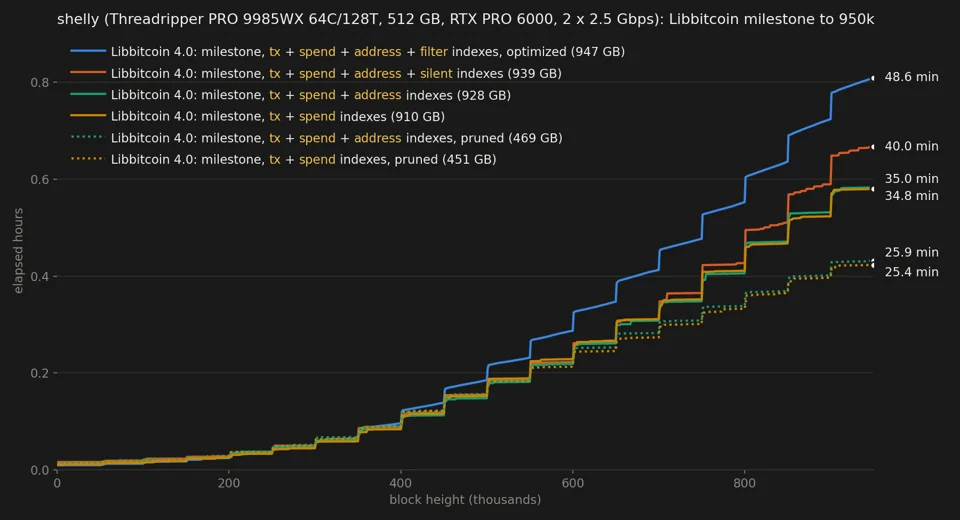Click the y-axis tick label '0.4'

(39, 276)
